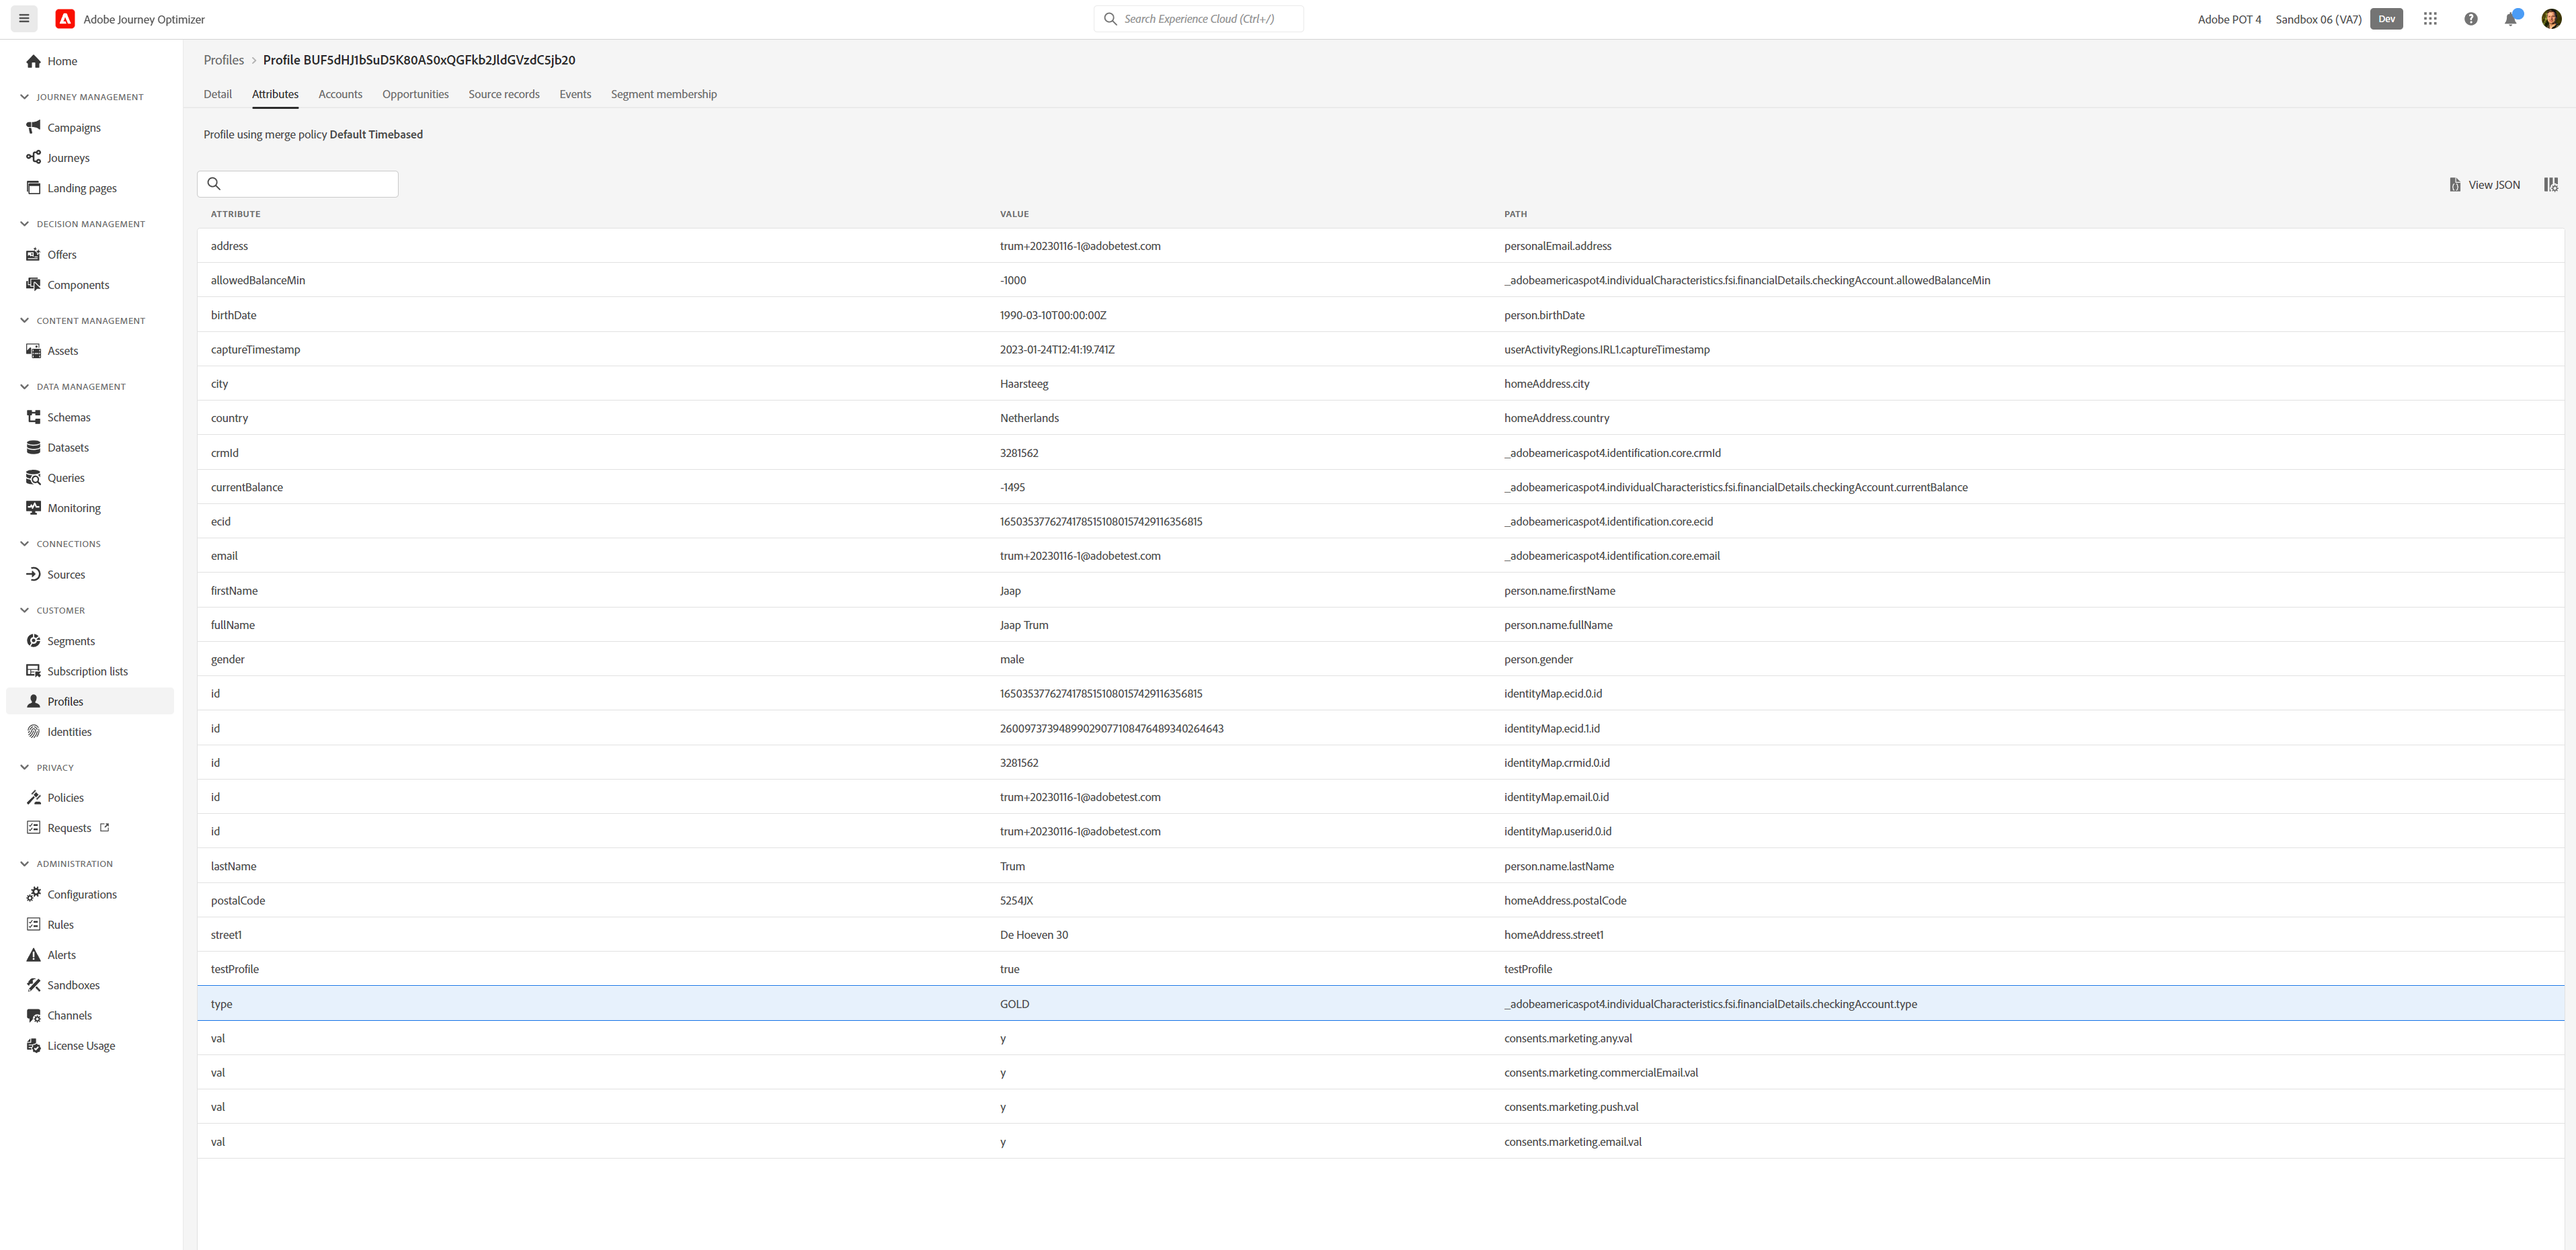Open the user avatar profile menu
The image size is (2576, 1250).
click(x=2551, y=19)
